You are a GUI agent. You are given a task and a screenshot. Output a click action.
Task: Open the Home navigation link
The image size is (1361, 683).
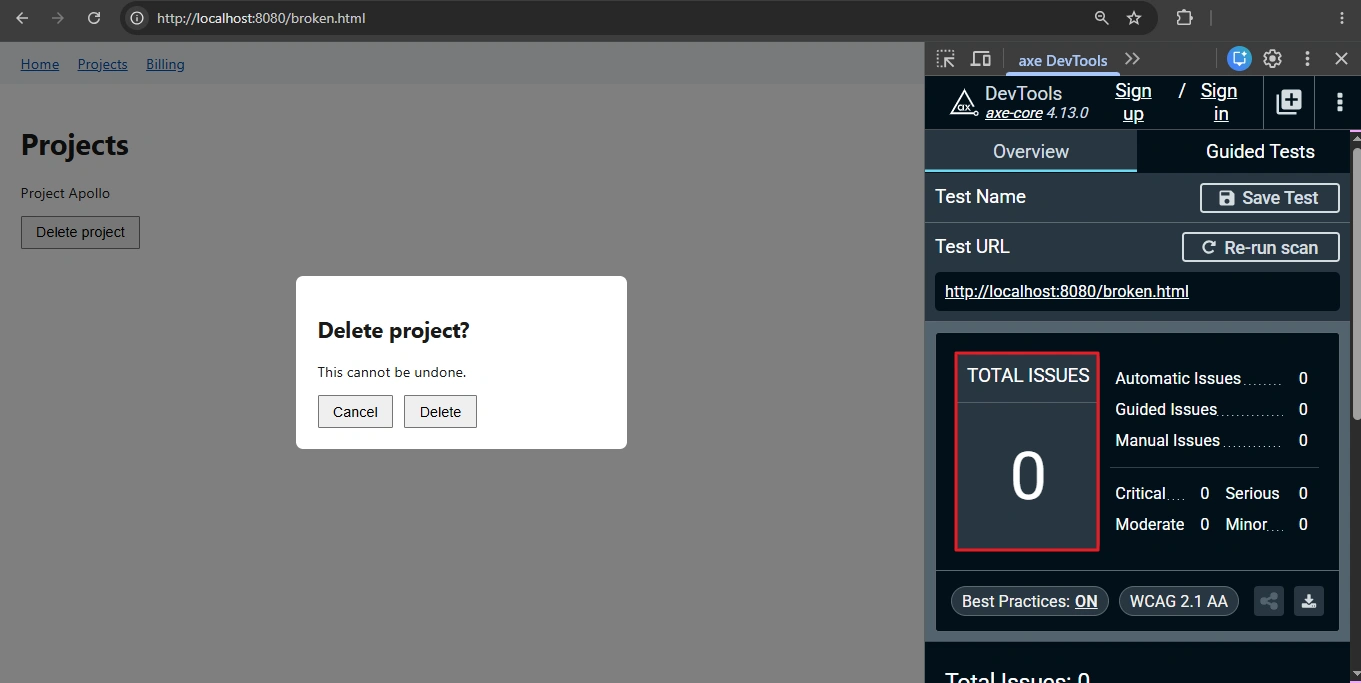(x=40, y=64)
